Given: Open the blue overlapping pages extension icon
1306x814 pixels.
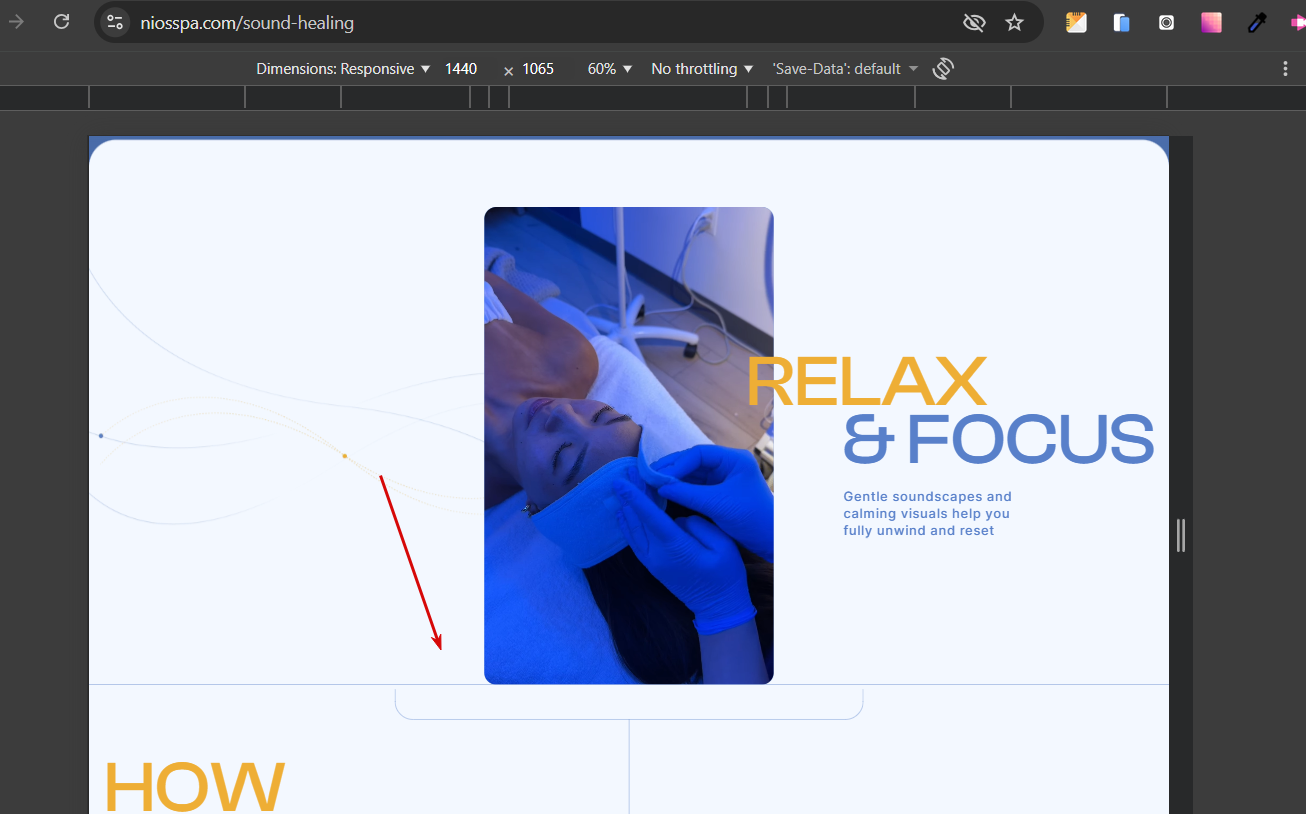Looking at the screenshot, I should click(1121, 22).
